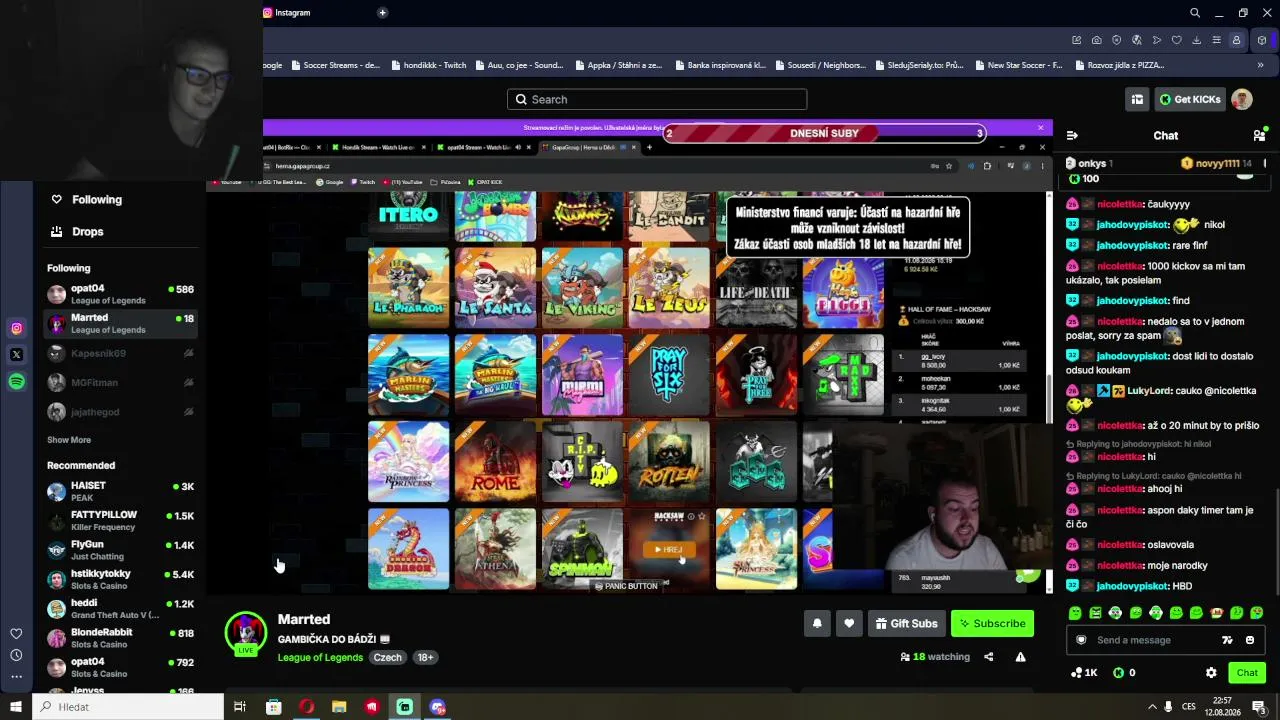This screenshot has height=720, width=1280.
Task: Open the Soccer Streams bookmark
Action: pos(336,65)
